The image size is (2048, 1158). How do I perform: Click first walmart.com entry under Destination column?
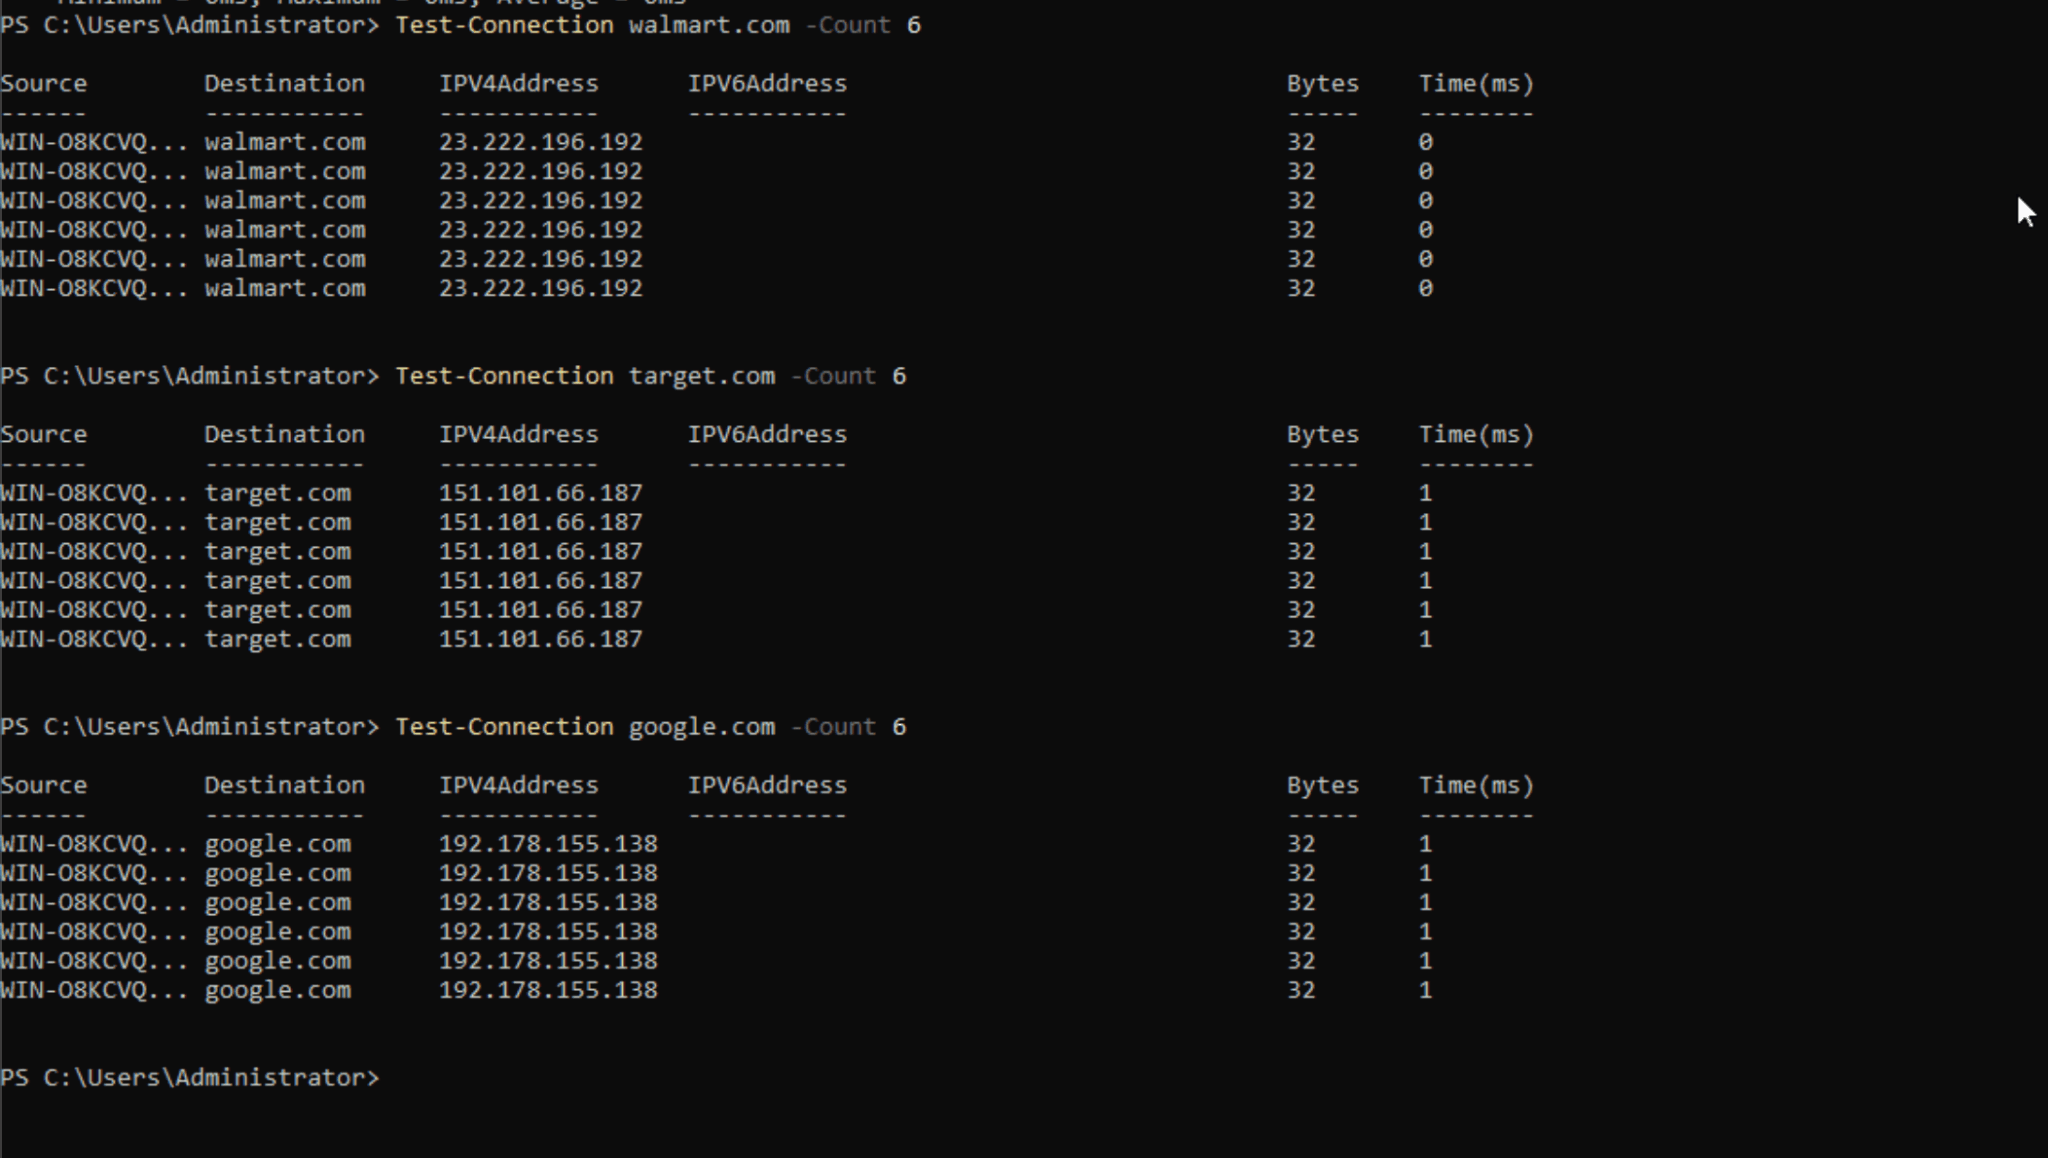[x=285, y=143]
